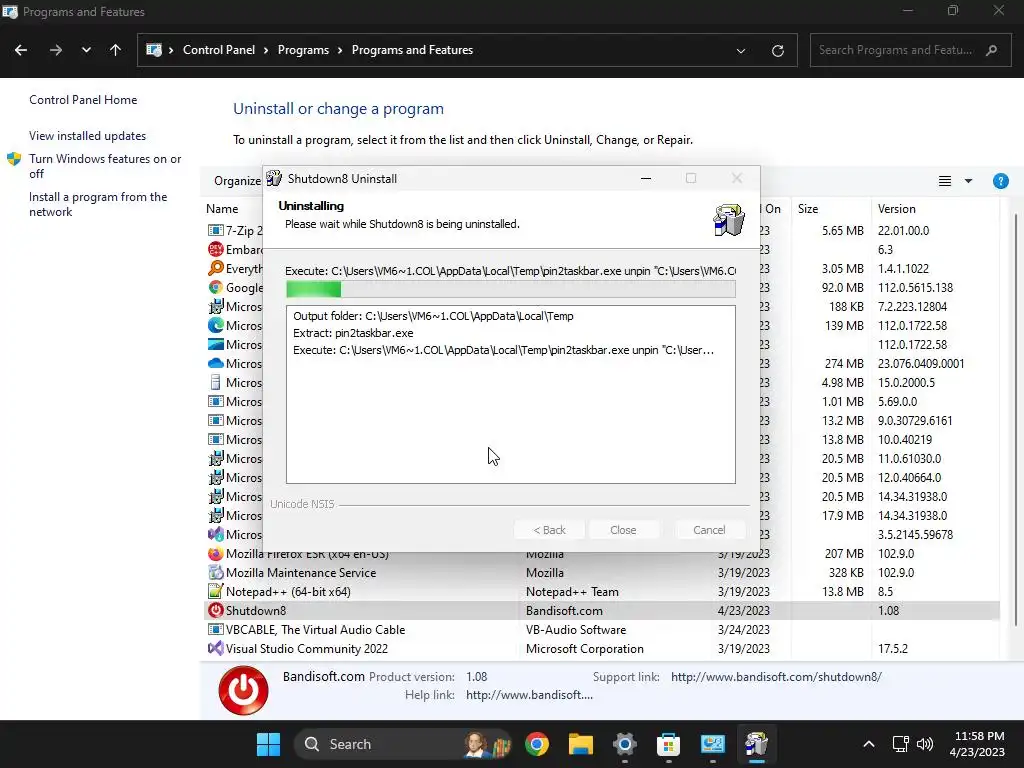The width and height of the screenshot is (1024, 768).
Task: Click the 'Microsoft Corporation' publisher cell
Action: (584, 648)
